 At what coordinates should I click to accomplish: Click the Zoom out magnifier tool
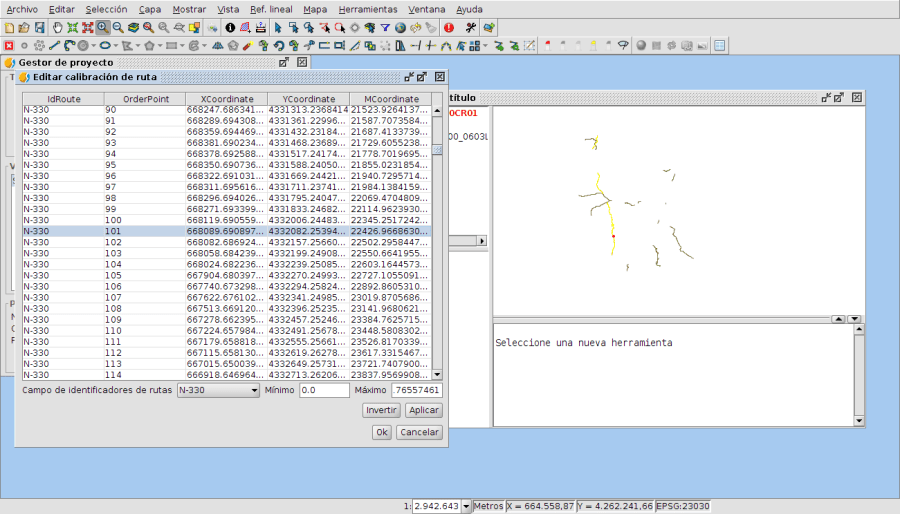tap(118, 27)
